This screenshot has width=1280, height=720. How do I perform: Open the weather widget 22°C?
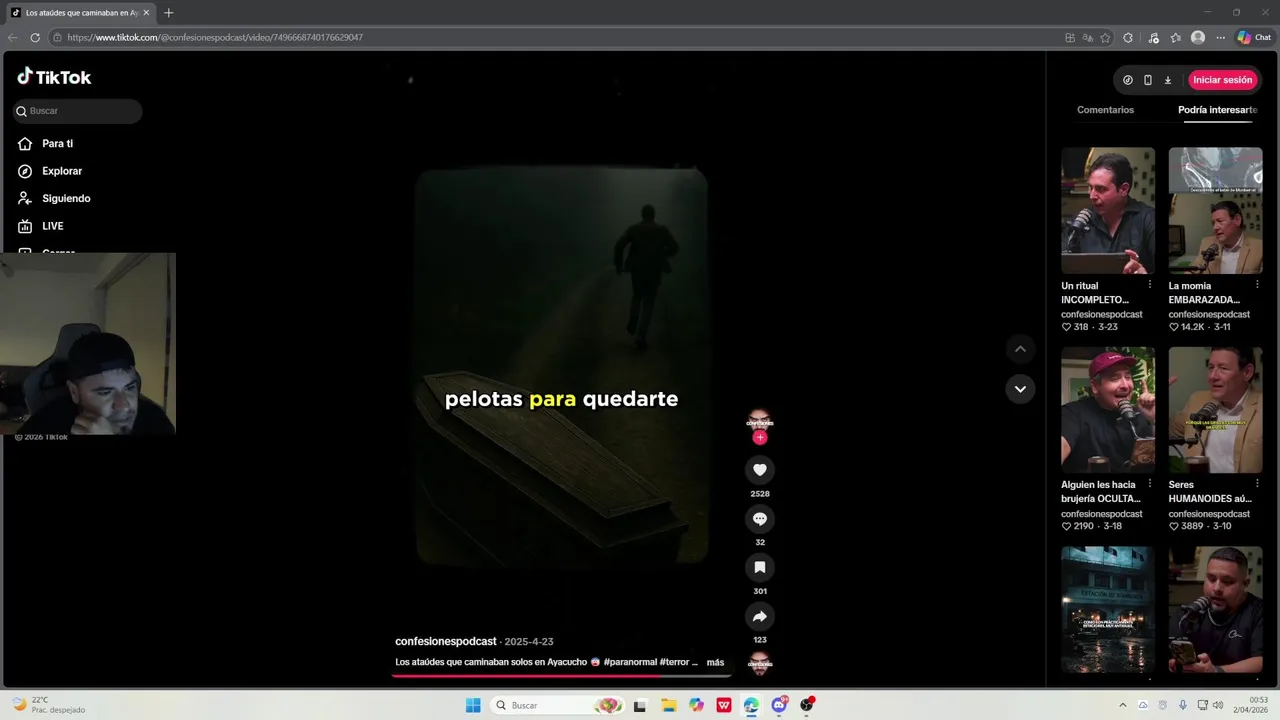(48, 705)
